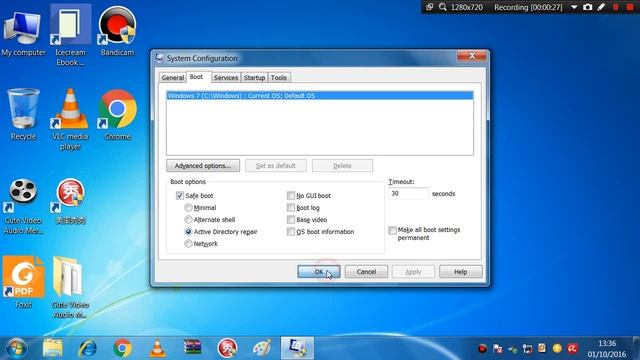This screenshot has width=640, height=360.
Task: Enable Base video checkbox
Action: coord(291,220)
